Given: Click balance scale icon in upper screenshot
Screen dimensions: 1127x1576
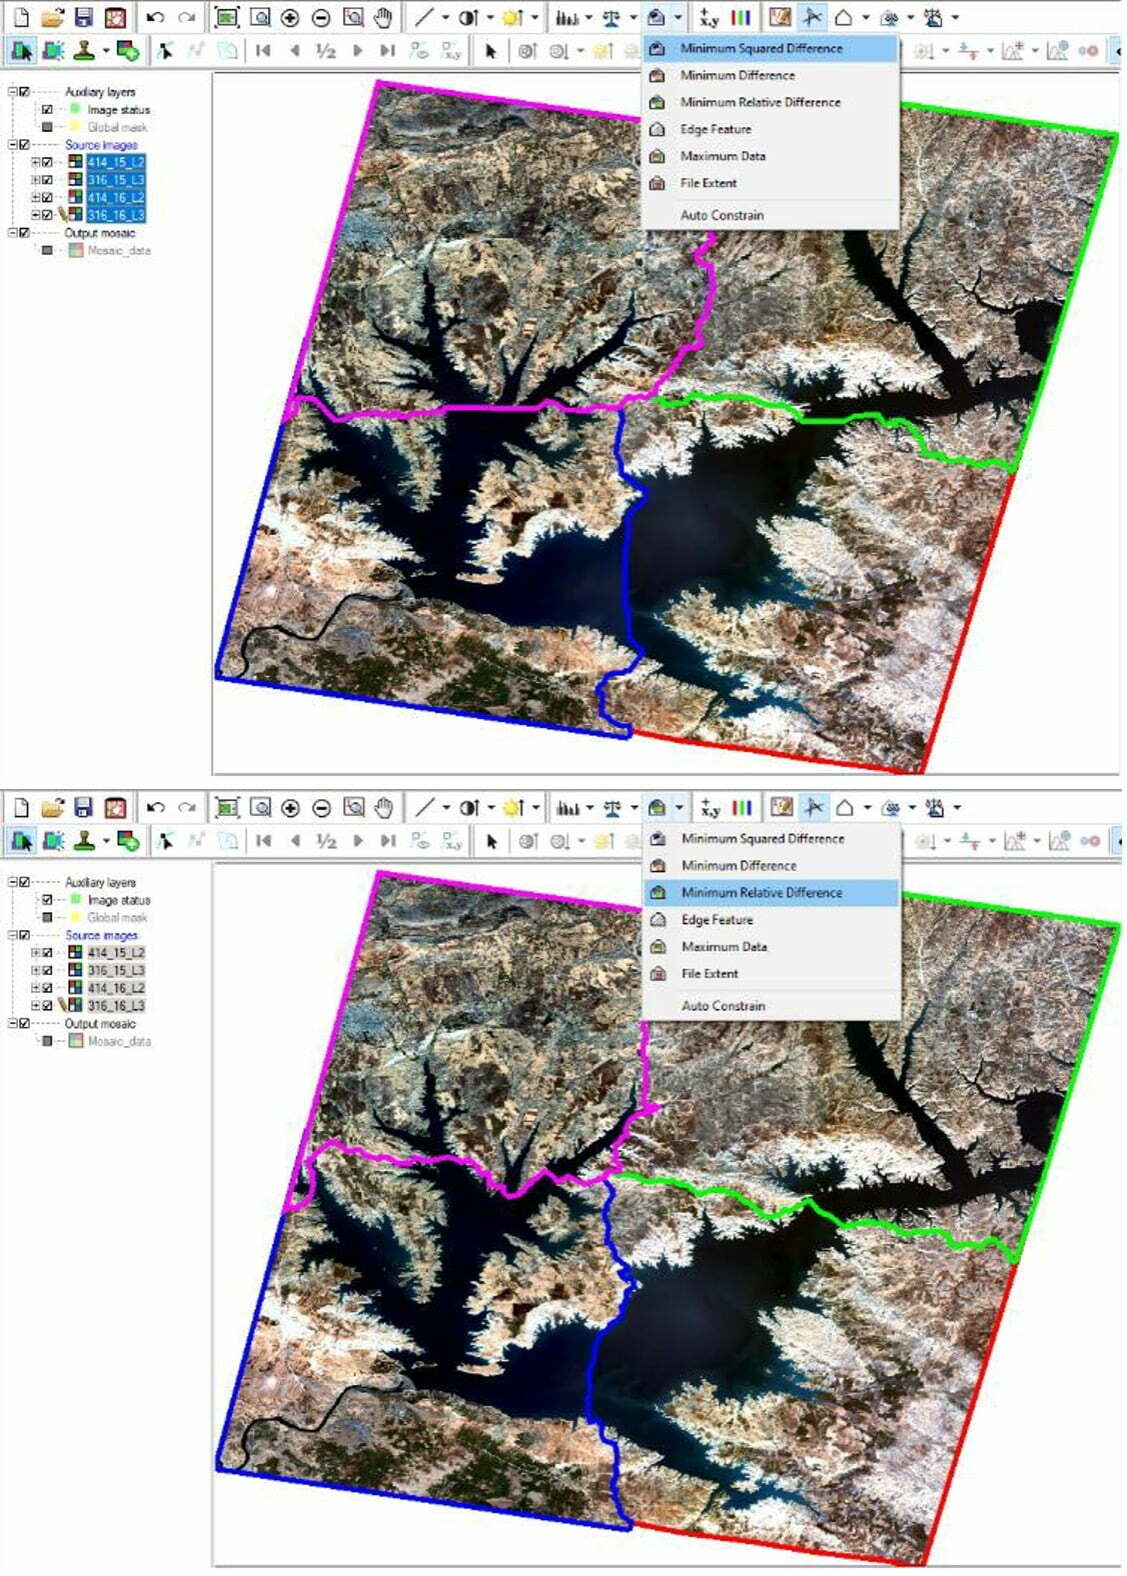Looking at the screenshot, I should pos(611,18).
